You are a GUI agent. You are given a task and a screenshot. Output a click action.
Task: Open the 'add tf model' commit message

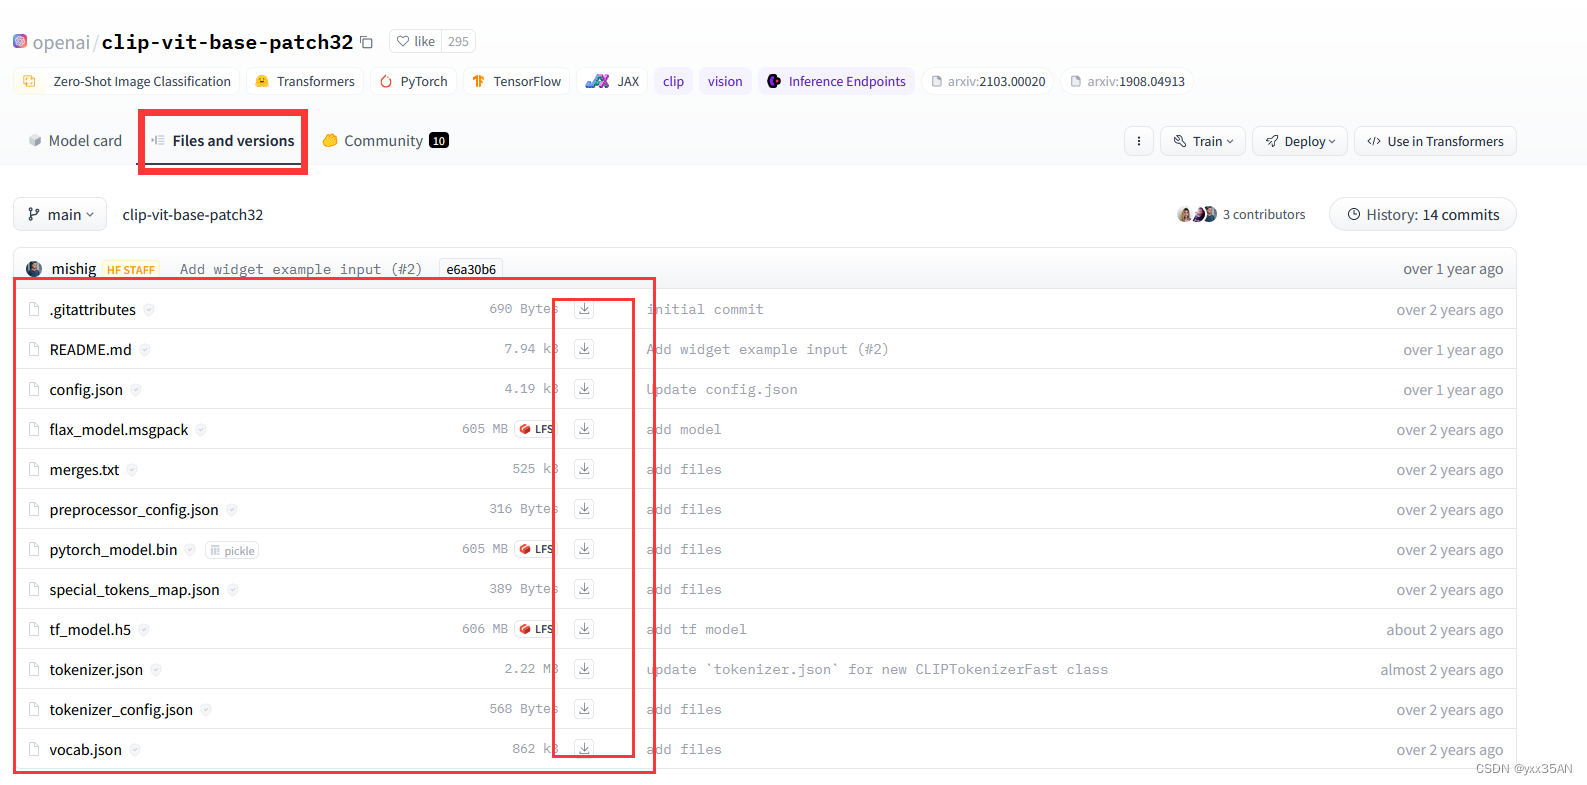click(x=696, y=629)
